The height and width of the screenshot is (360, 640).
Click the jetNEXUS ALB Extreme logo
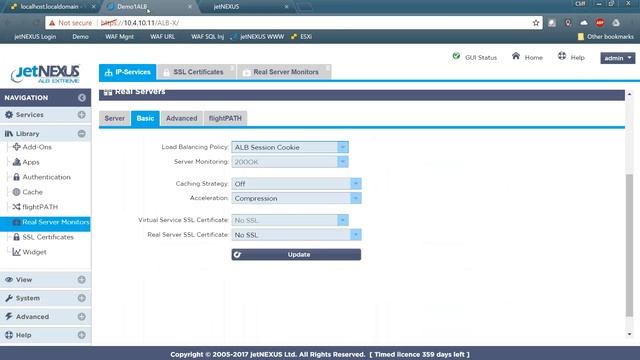point(45,74)
